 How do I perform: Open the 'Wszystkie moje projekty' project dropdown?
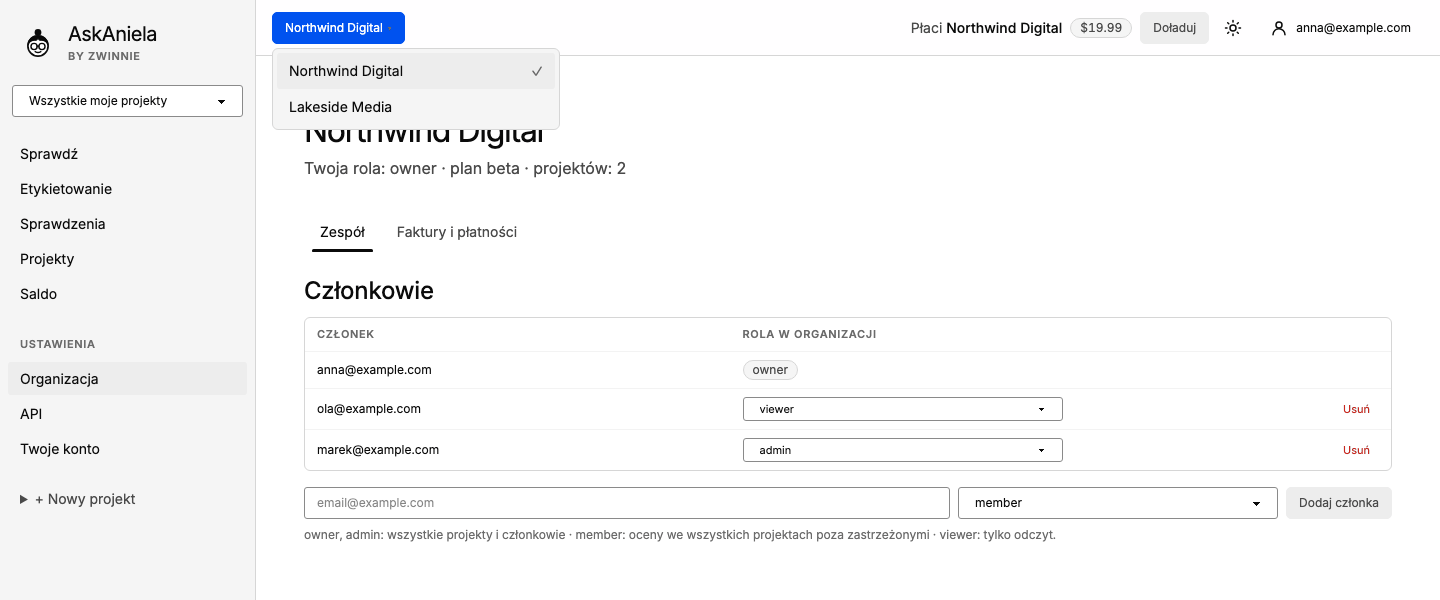point(127,101)
